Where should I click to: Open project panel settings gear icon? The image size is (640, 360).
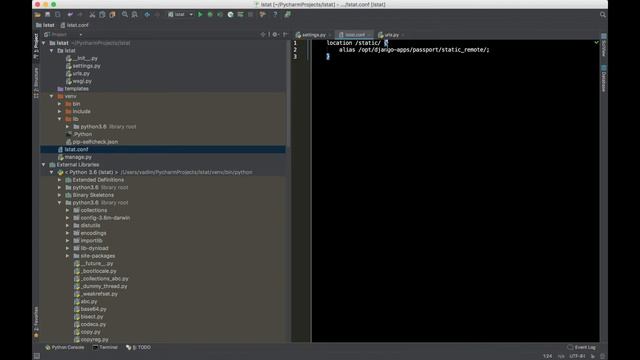coord(275,35)
